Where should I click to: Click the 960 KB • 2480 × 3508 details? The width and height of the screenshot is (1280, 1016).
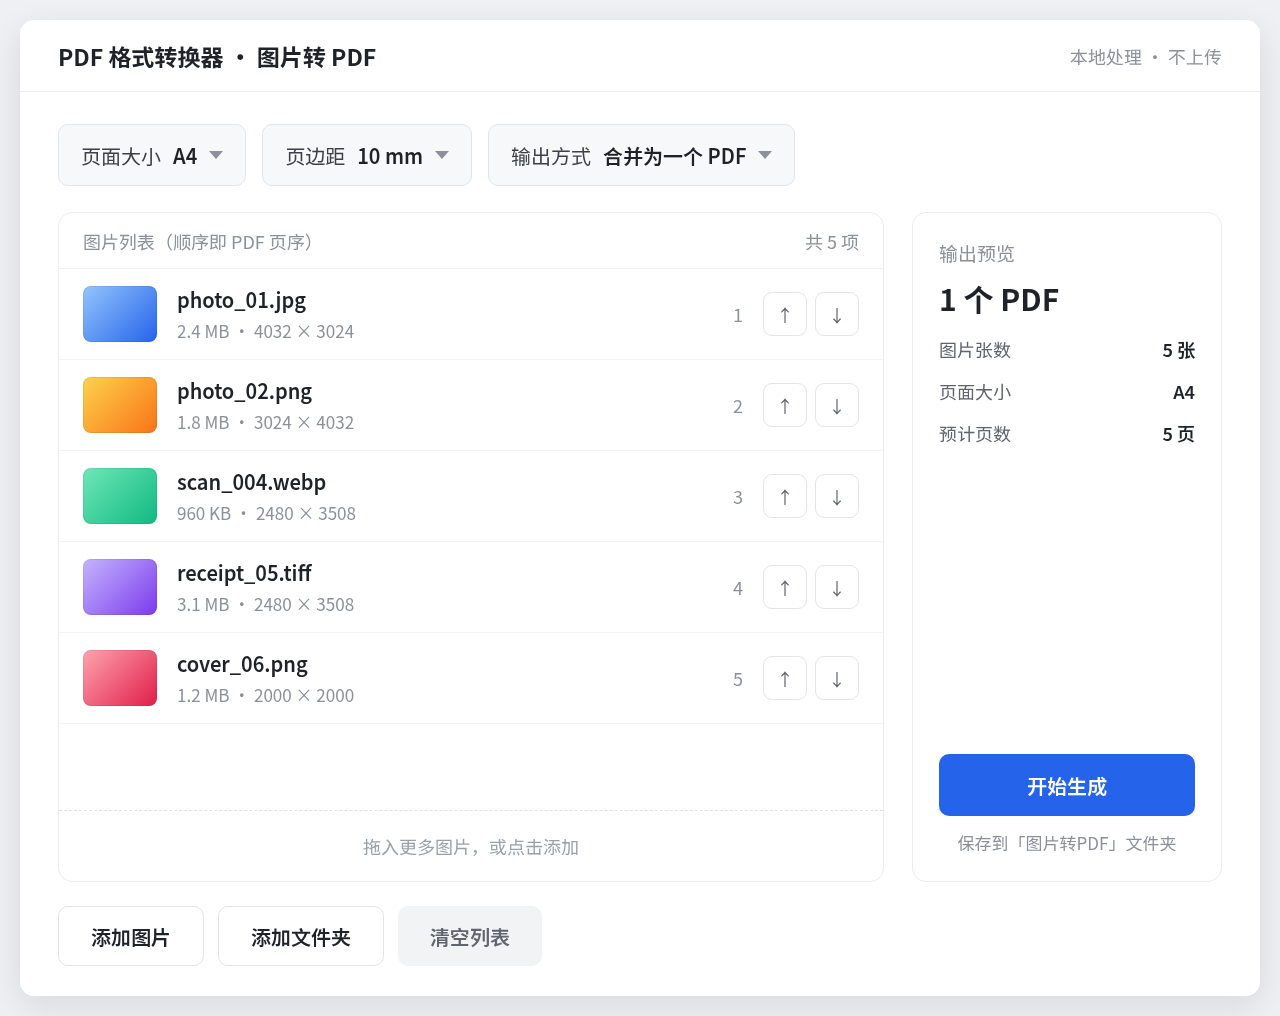click(266, 513)
